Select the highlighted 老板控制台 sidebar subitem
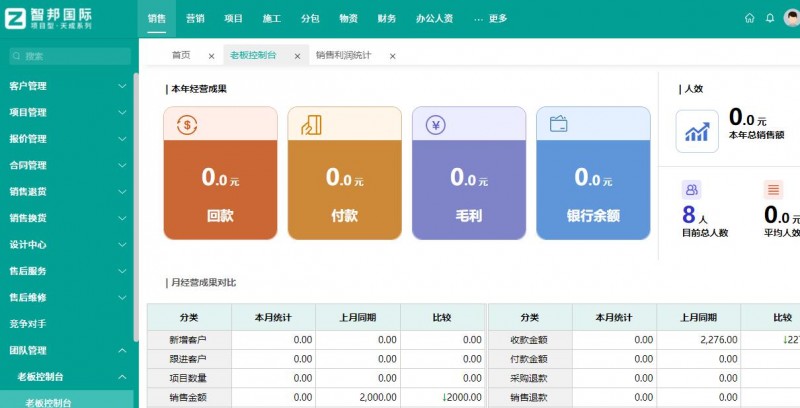 (x=67, y=401)
